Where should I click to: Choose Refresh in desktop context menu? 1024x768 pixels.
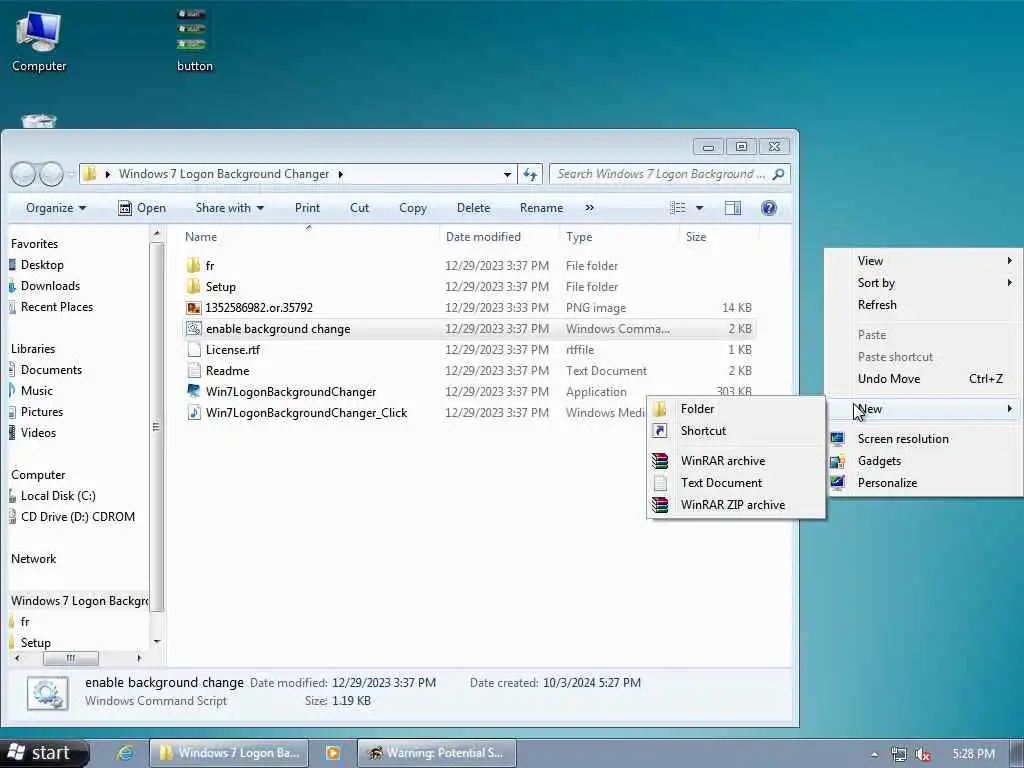point(923,305)
